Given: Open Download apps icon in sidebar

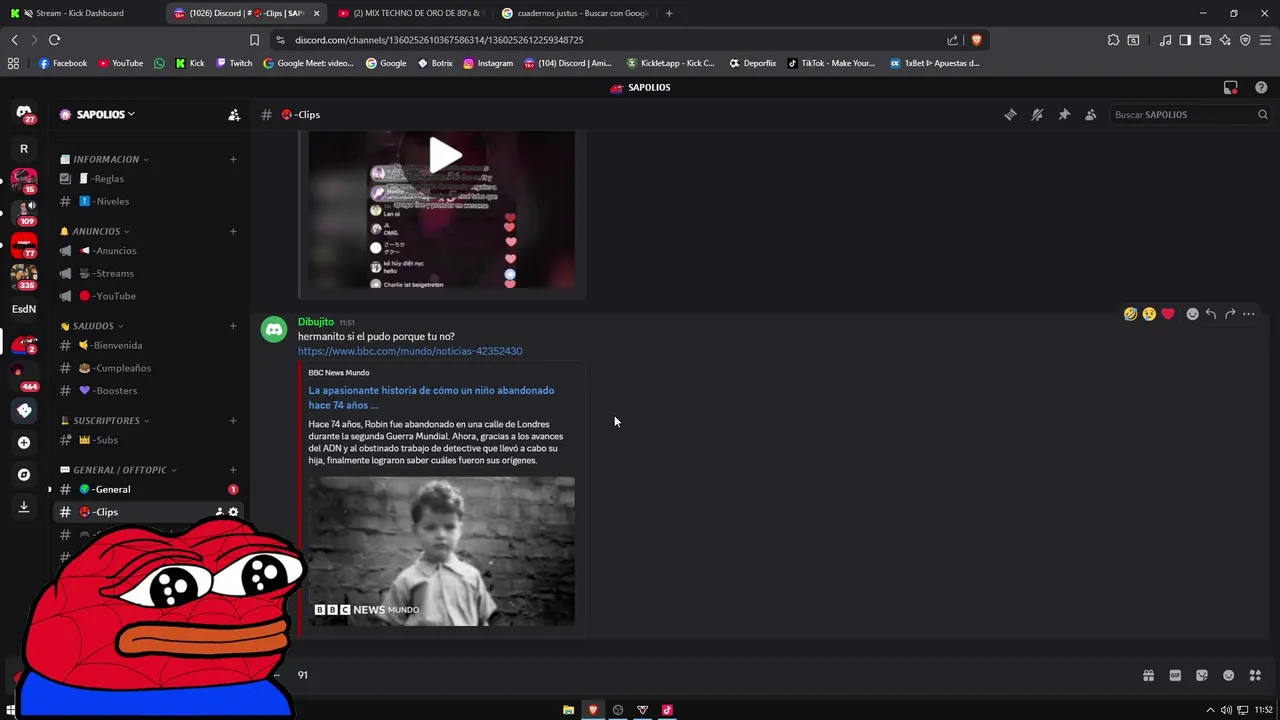Looking at the screenshot, I should (x=24, y=506).
